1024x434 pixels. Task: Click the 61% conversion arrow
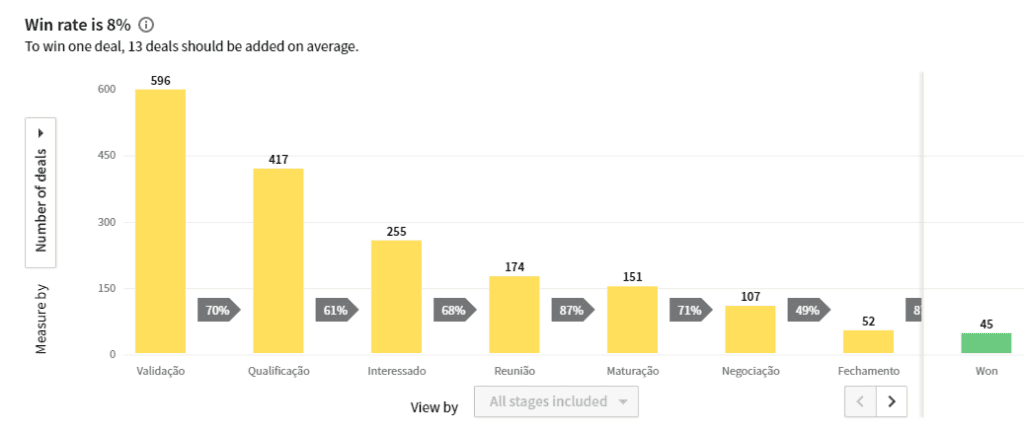(x=337, y=310)
